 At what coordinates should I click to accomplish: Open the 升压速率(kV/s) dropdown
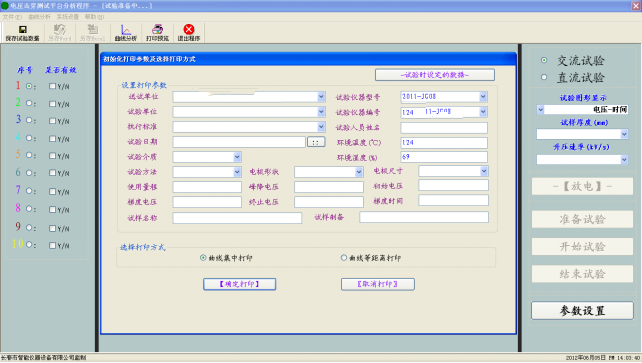(x=624, y=159)
